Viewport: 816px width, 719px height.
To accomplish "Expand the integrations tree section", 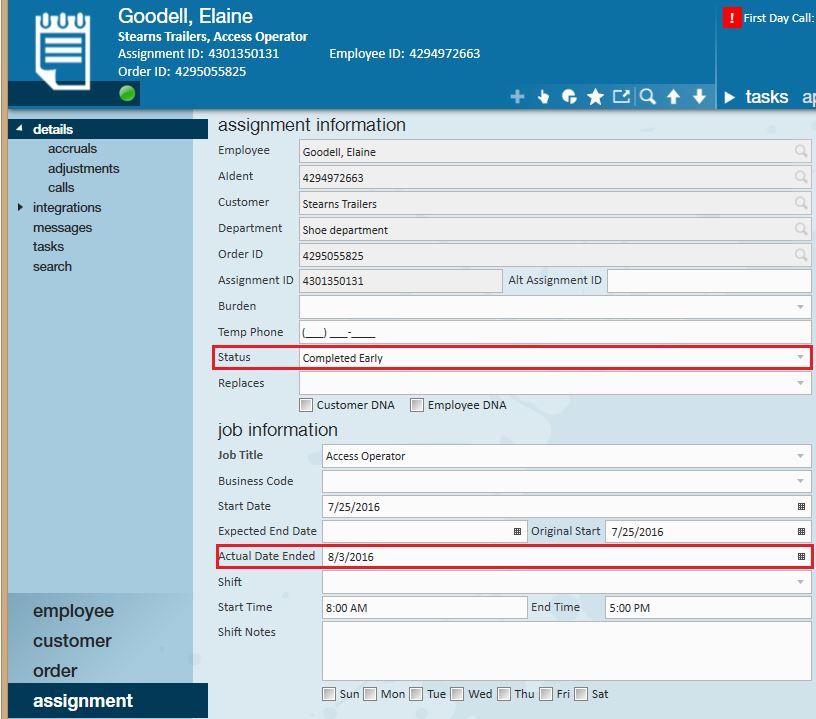I will (x=20, y=207).
